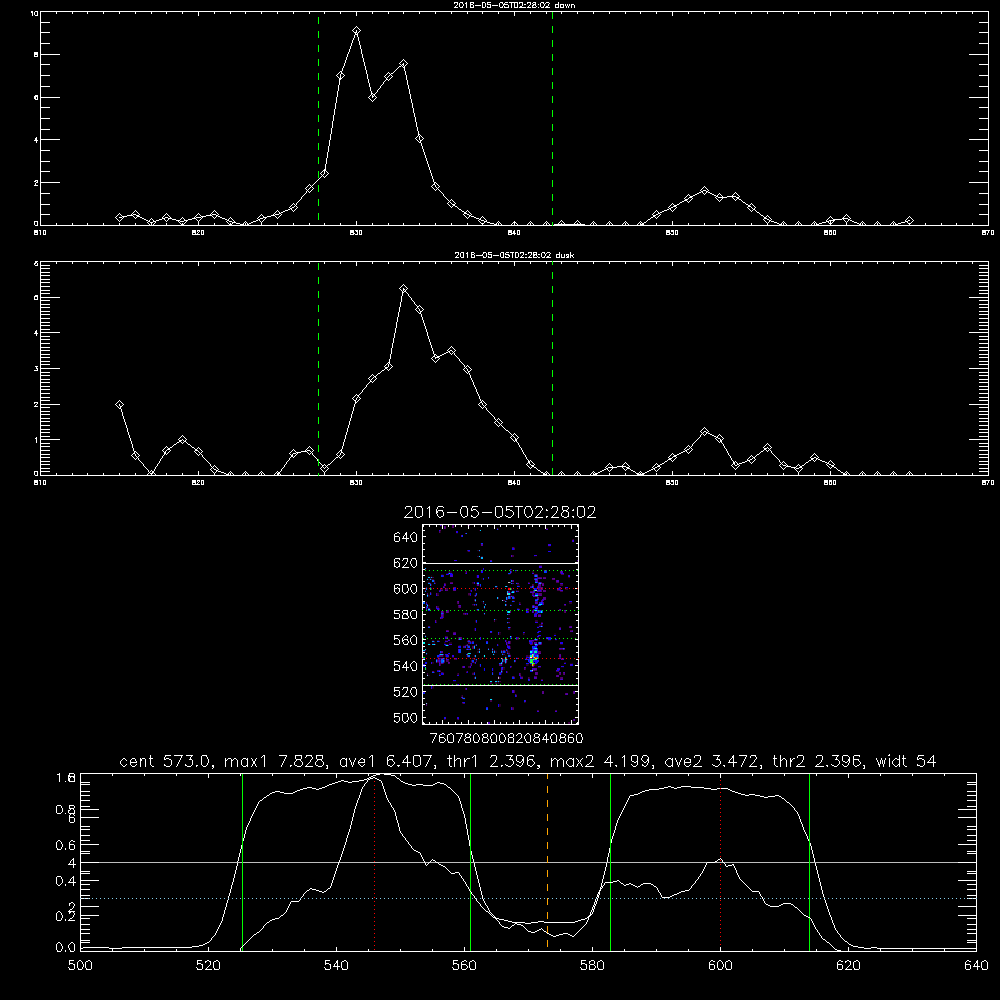1000x1000 pixels.
Task: Click bottom plot x-axis label '600'
Action: pos(720,966)
